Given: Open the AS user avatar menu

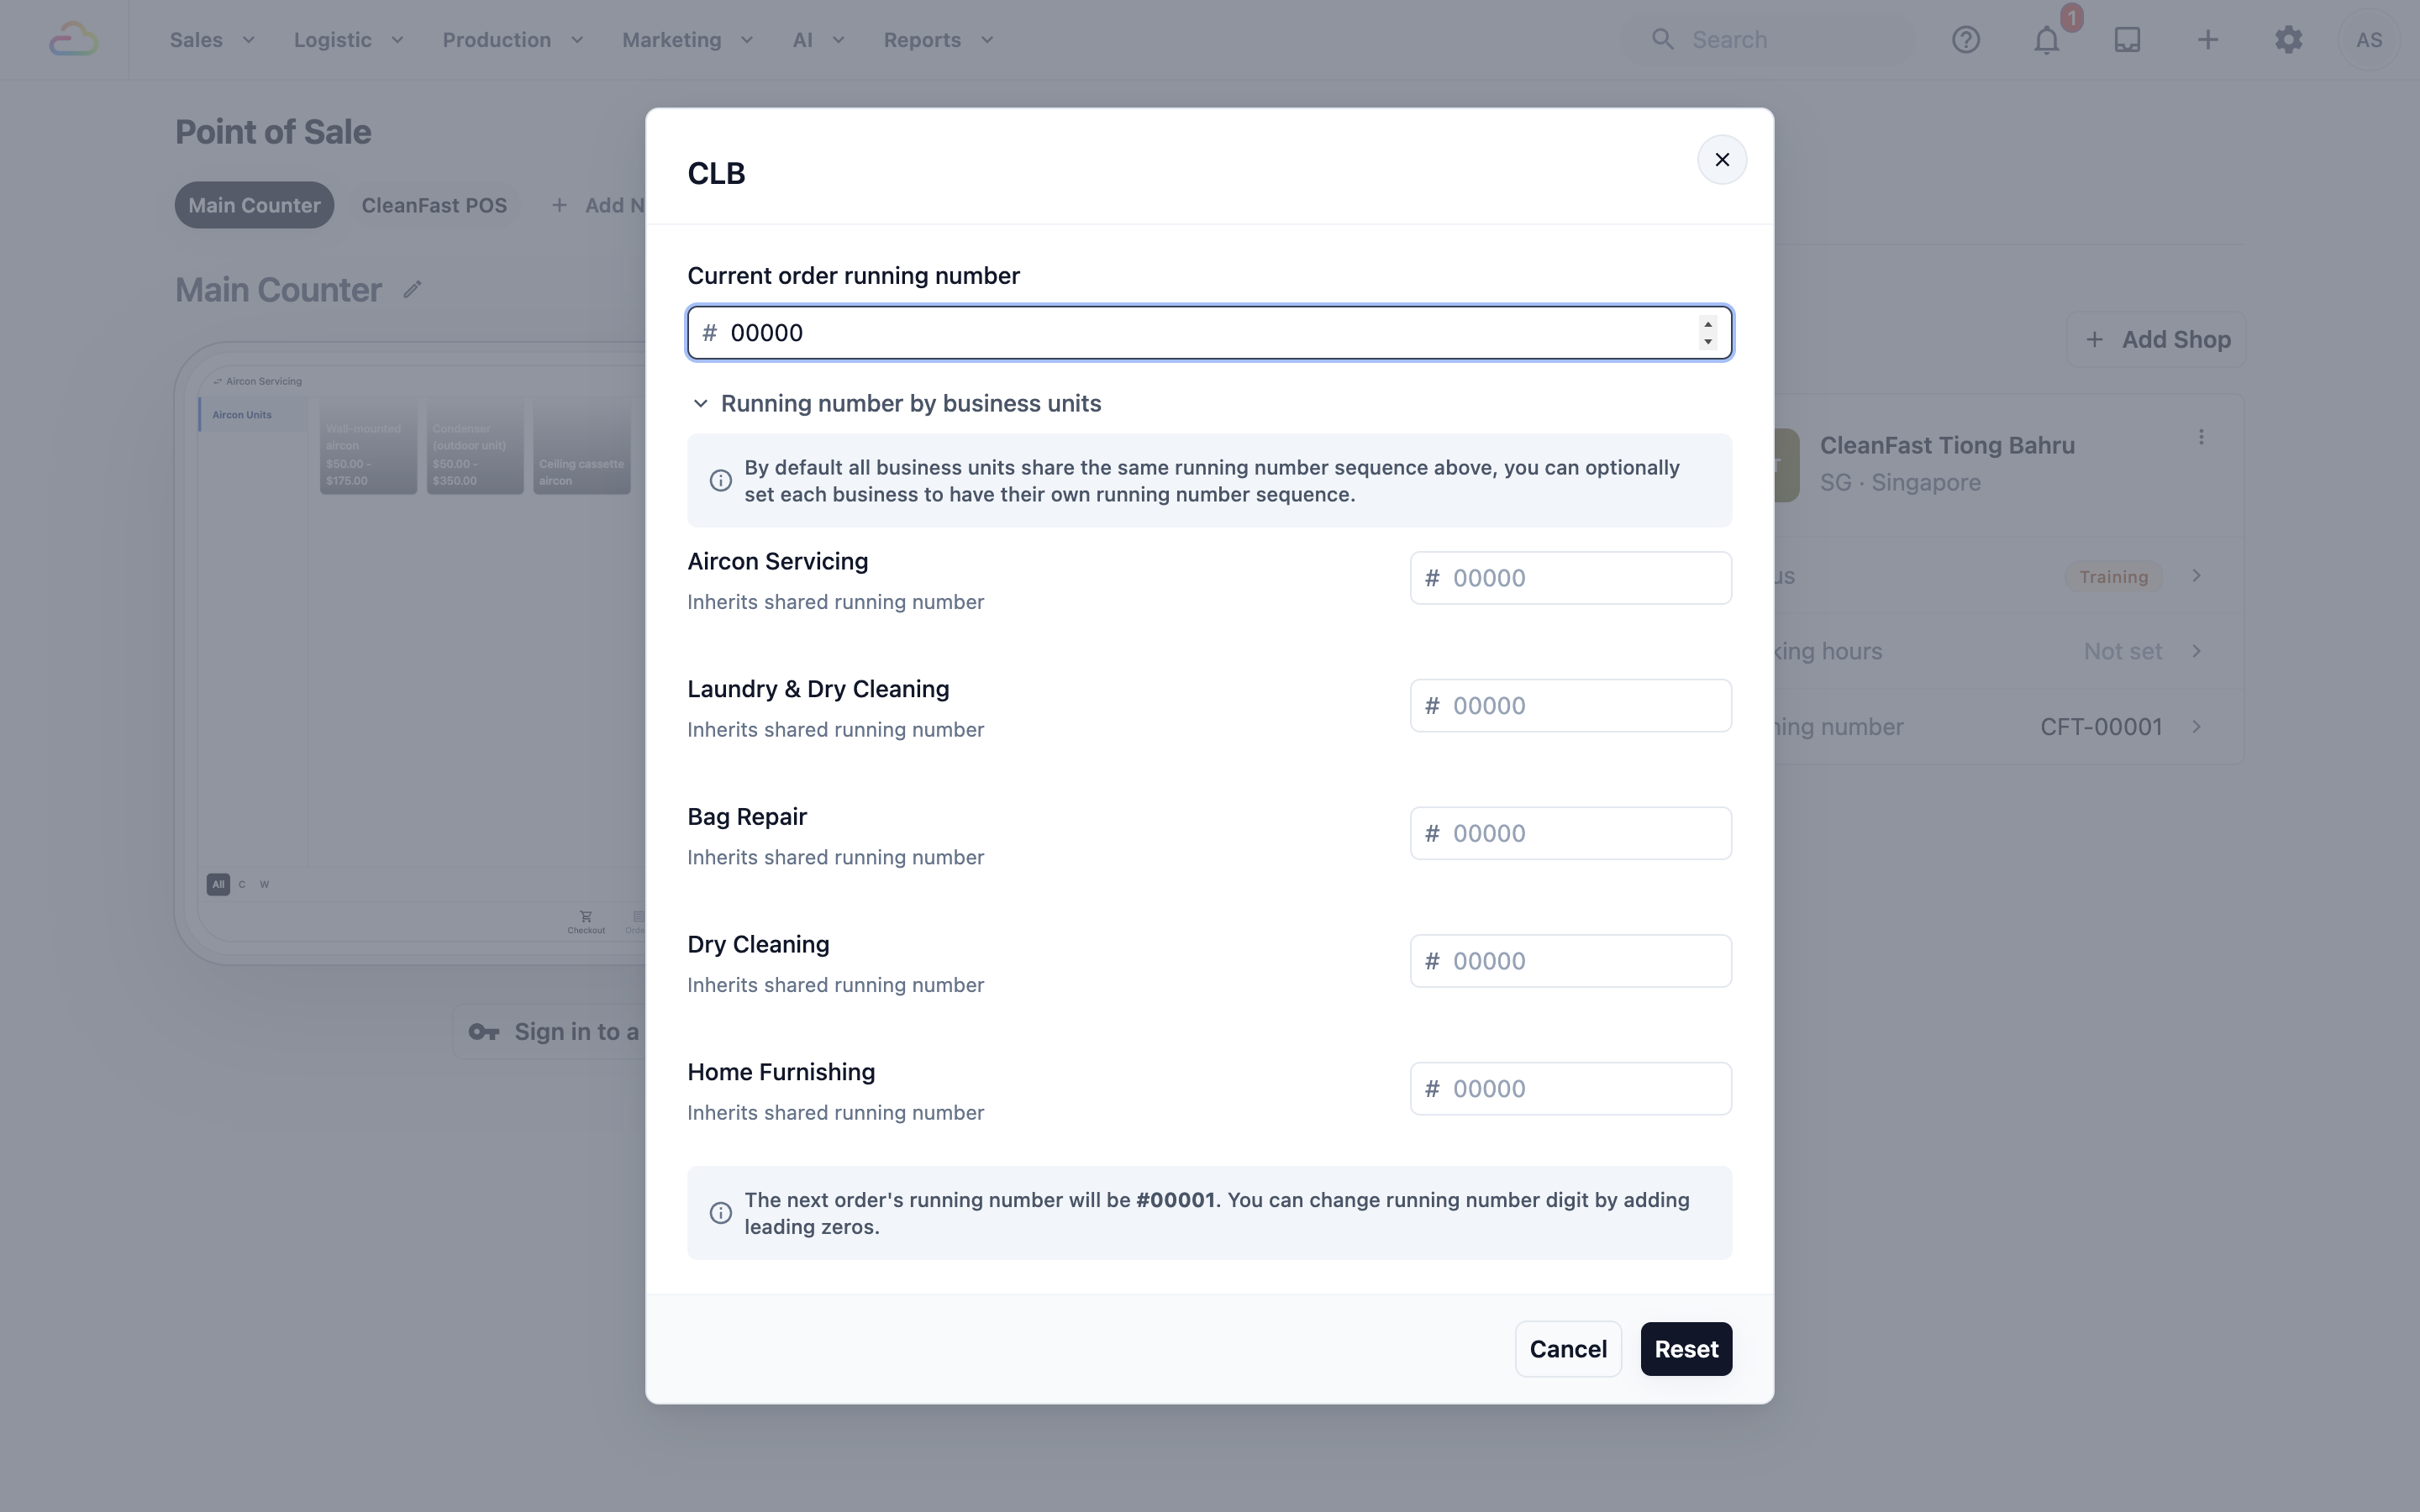Looking at the screenshot, I should pyautogui.click(x=2368, y=40).
